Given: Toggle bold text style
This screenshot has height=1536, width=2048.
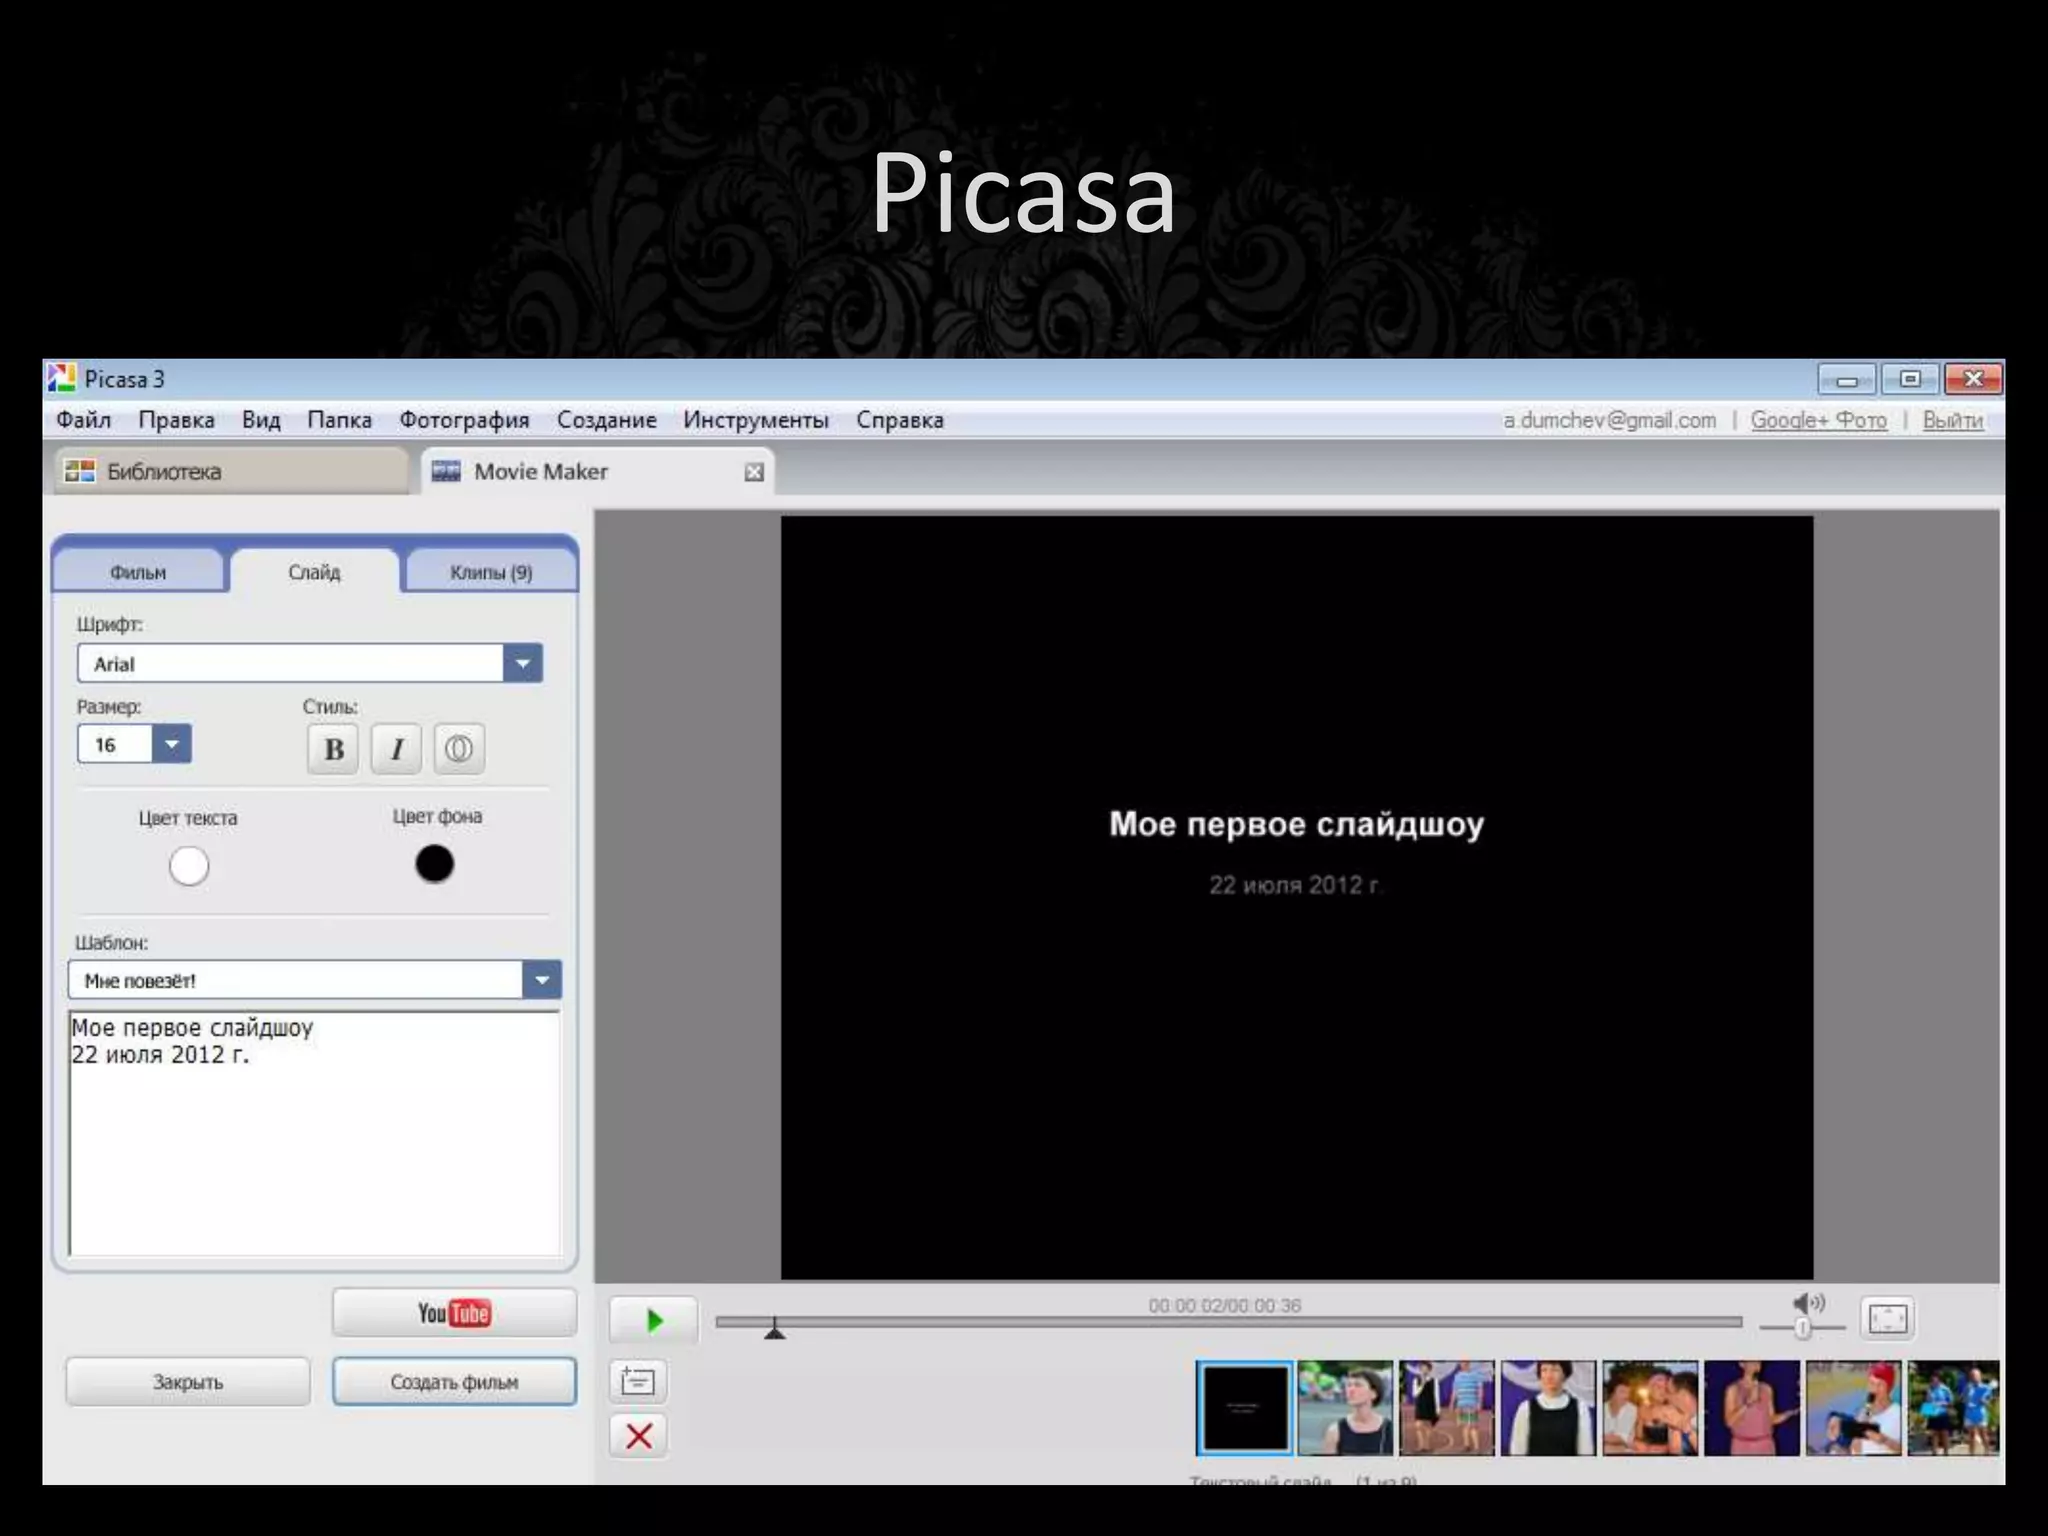Looking at the screenshot, I should pyautogui.click(x=333, y=749).
